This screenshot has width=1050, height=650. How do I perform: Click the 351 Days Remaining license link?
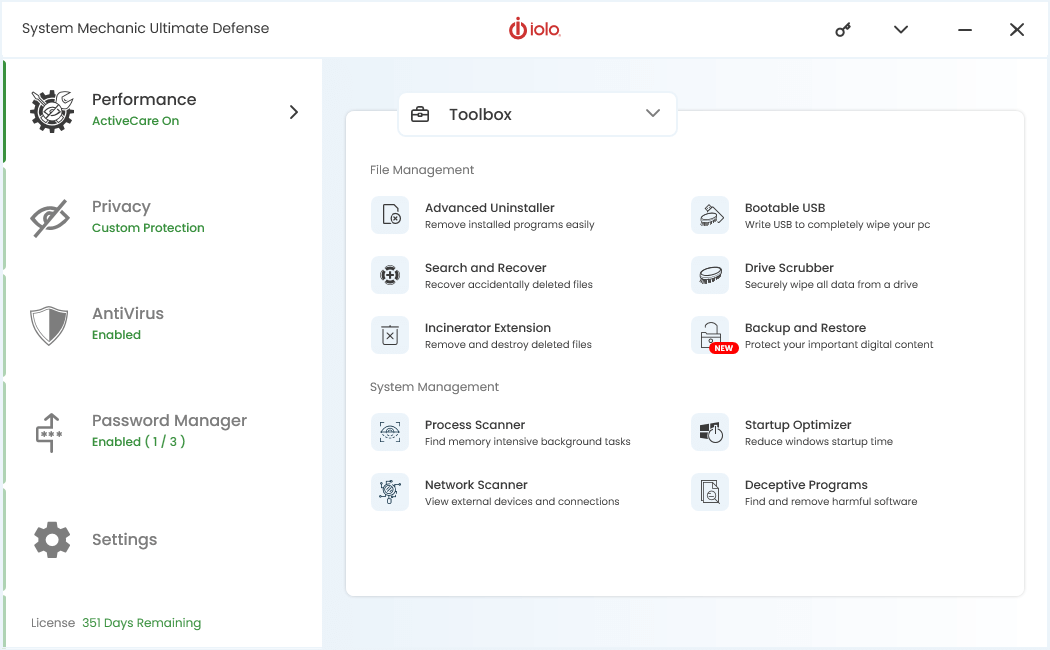141,623
